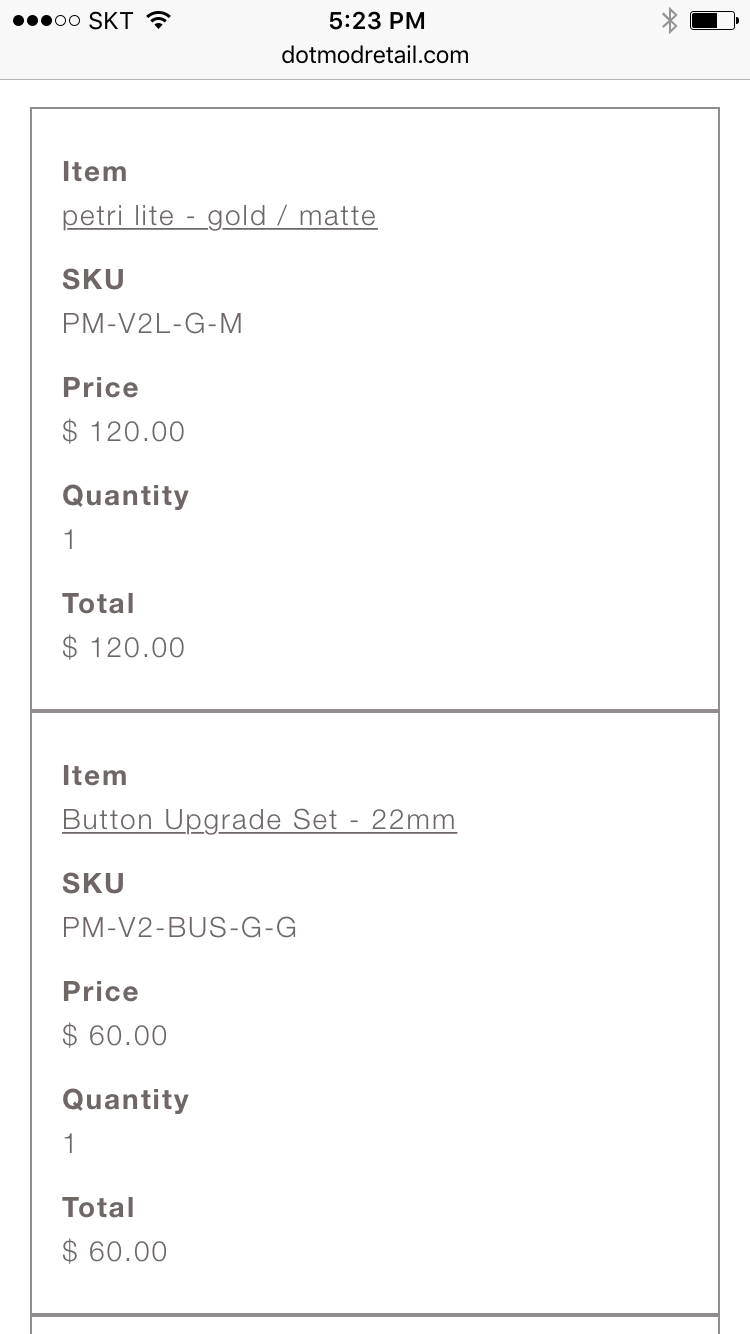Tap the Button Upgrade Set Total amount

[x=114, y=1252]
